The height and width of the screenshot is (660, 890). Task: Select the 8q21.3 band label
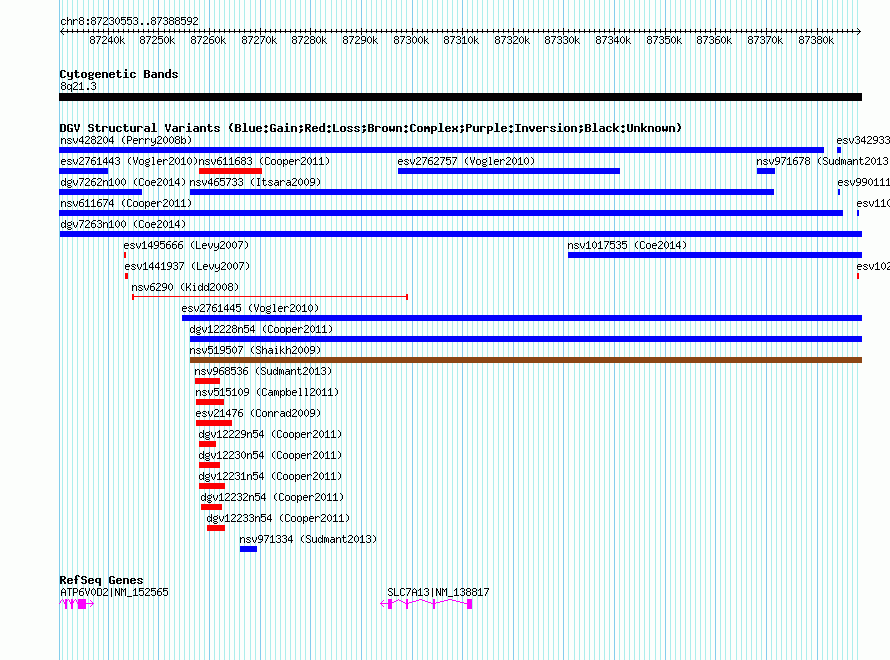point(78,86)
